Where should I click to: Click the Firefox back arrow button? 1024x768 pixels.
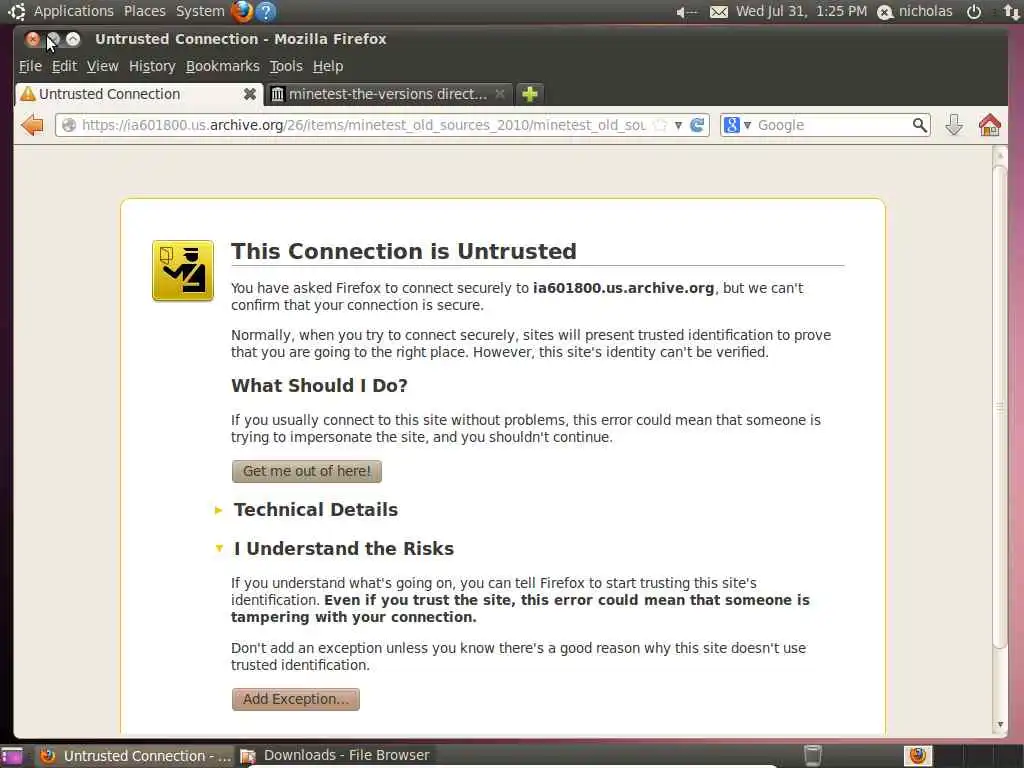[31, 125]
